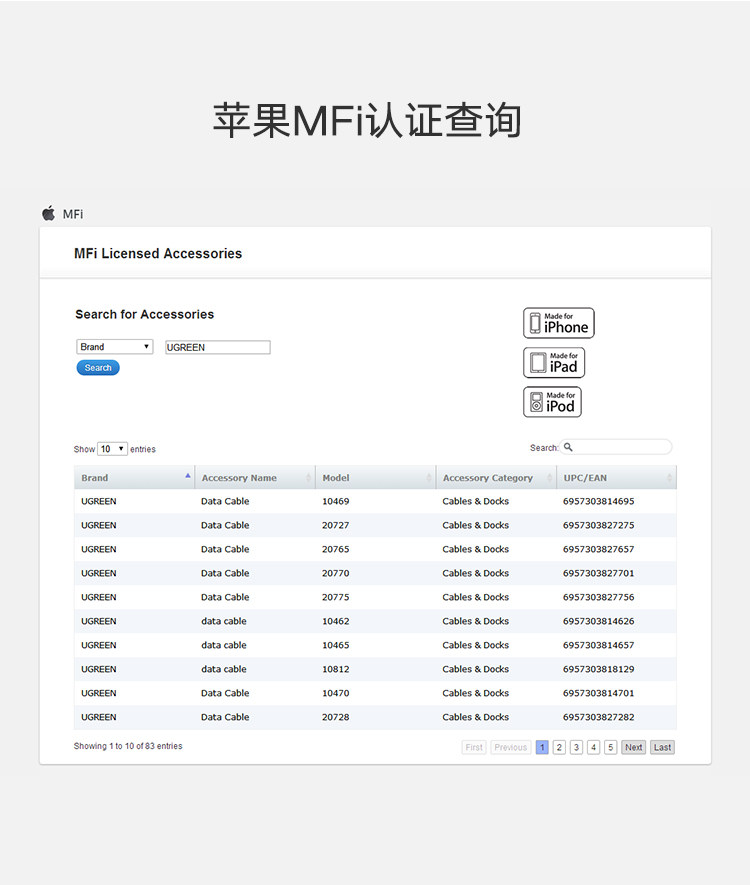The width and height of the screenshot is (750, 885).
Task: Click UPC value 6957303814626
Action: 598,621
